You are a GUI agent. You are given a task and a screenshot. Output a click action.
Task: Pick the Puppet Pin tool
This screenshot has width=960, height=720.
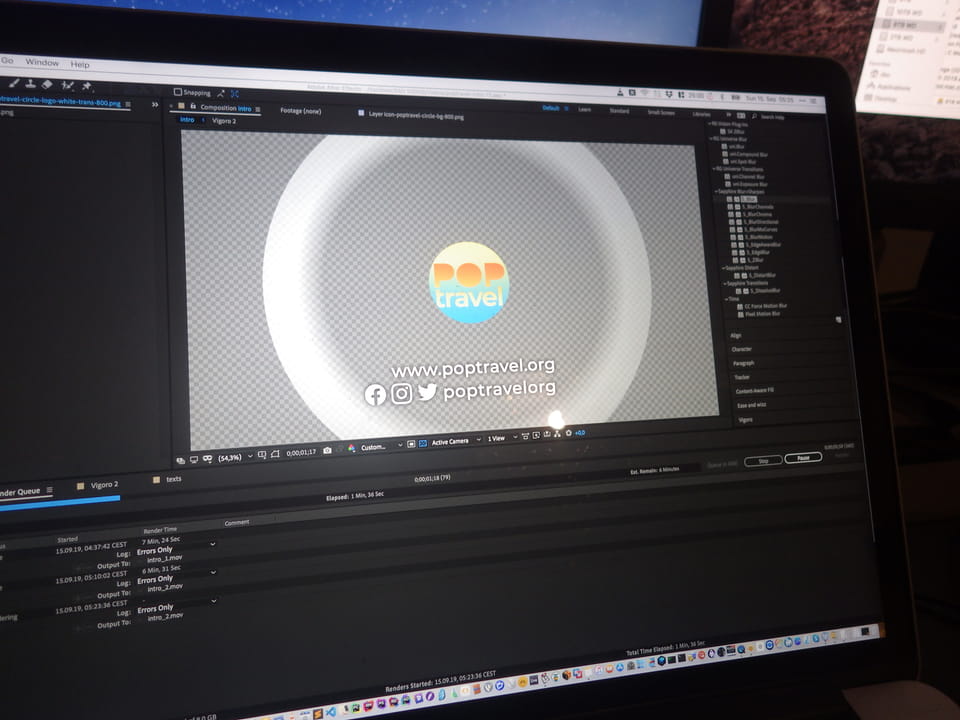tap(87, 87)
